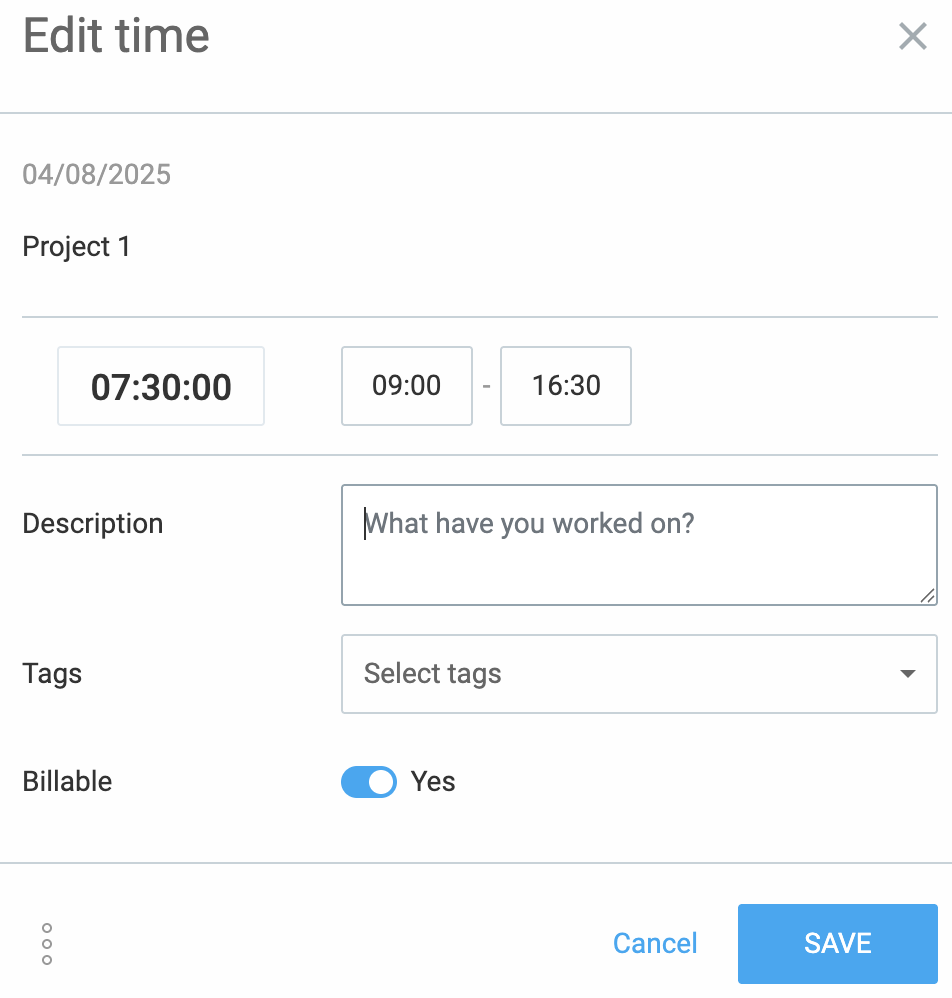Edit the 16:30 end time

click(x=566, y=386)
